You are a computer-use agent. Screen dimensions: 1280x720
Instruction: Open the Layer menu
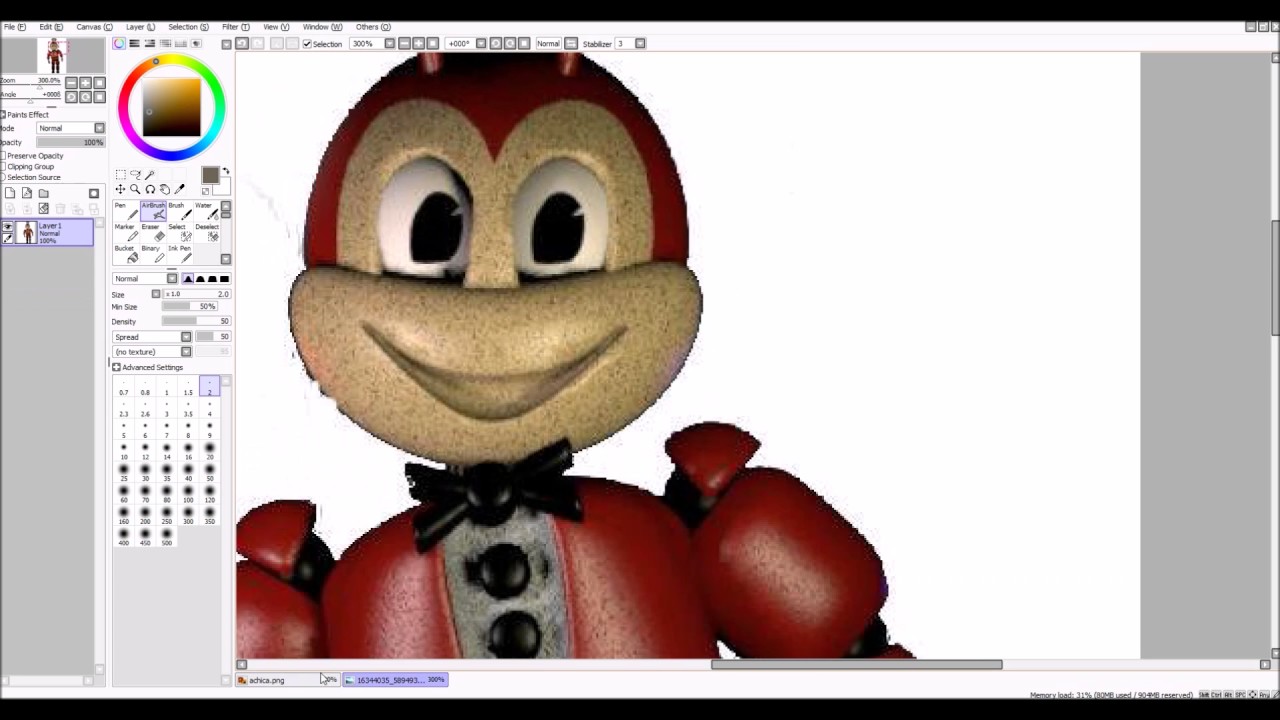(x=140, y=27)
